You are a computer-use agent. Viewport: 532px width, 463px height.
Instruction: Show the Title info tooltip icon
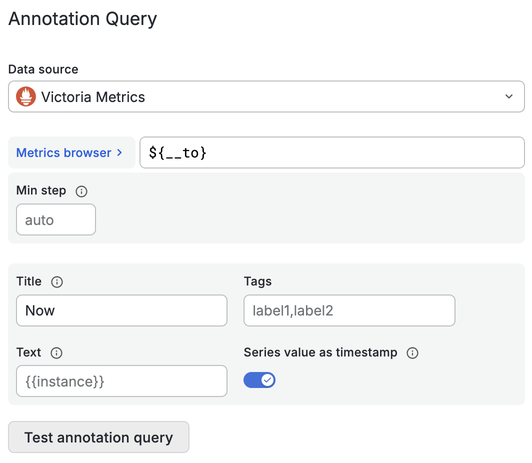click(x=57, y=282)
